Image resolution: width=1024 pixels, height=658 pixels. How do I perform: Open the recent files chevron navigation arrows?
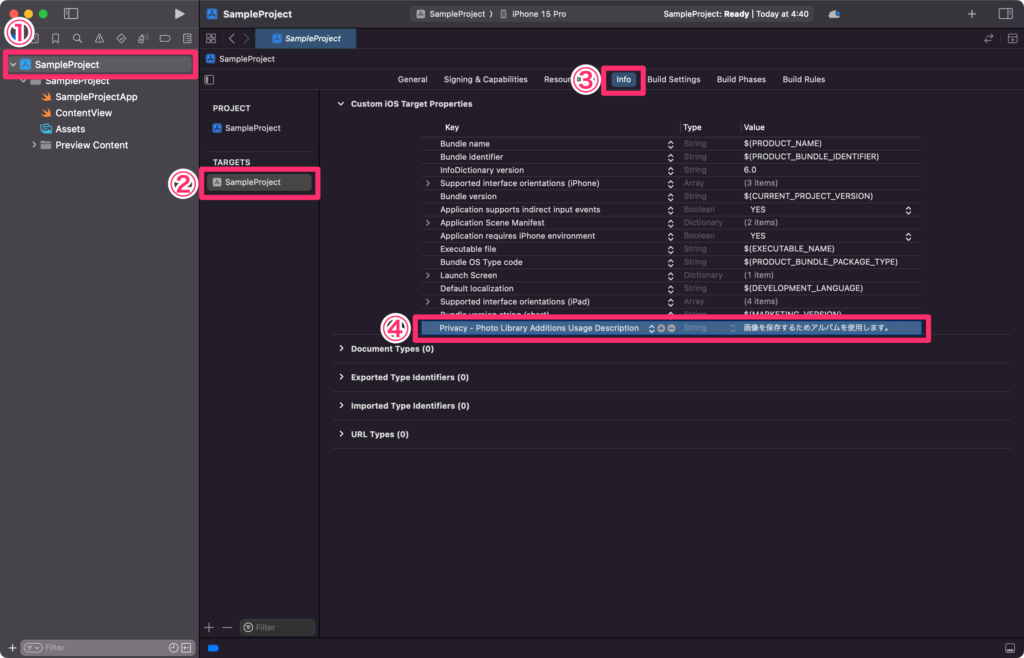(239, 38)
